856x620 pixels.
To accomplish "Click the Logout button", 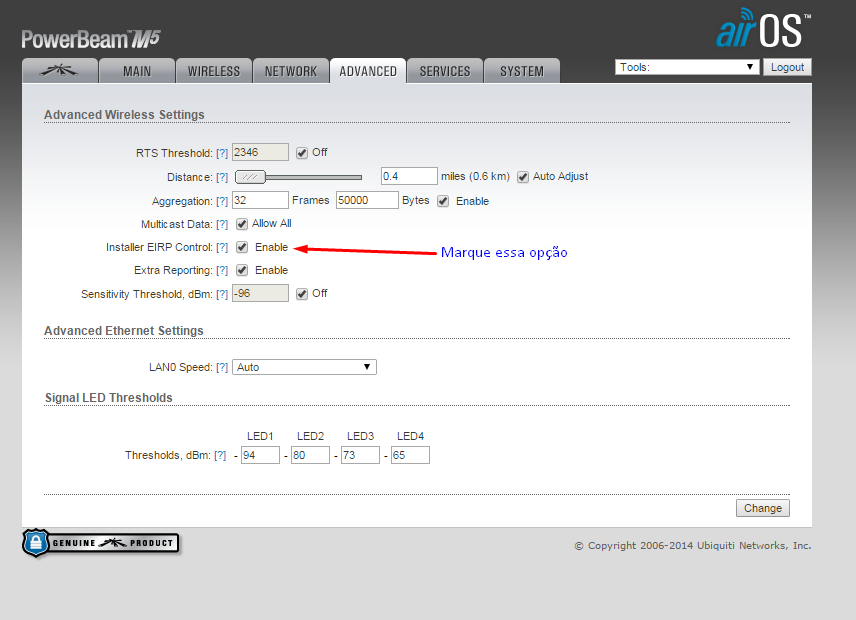I will [787, 67].
